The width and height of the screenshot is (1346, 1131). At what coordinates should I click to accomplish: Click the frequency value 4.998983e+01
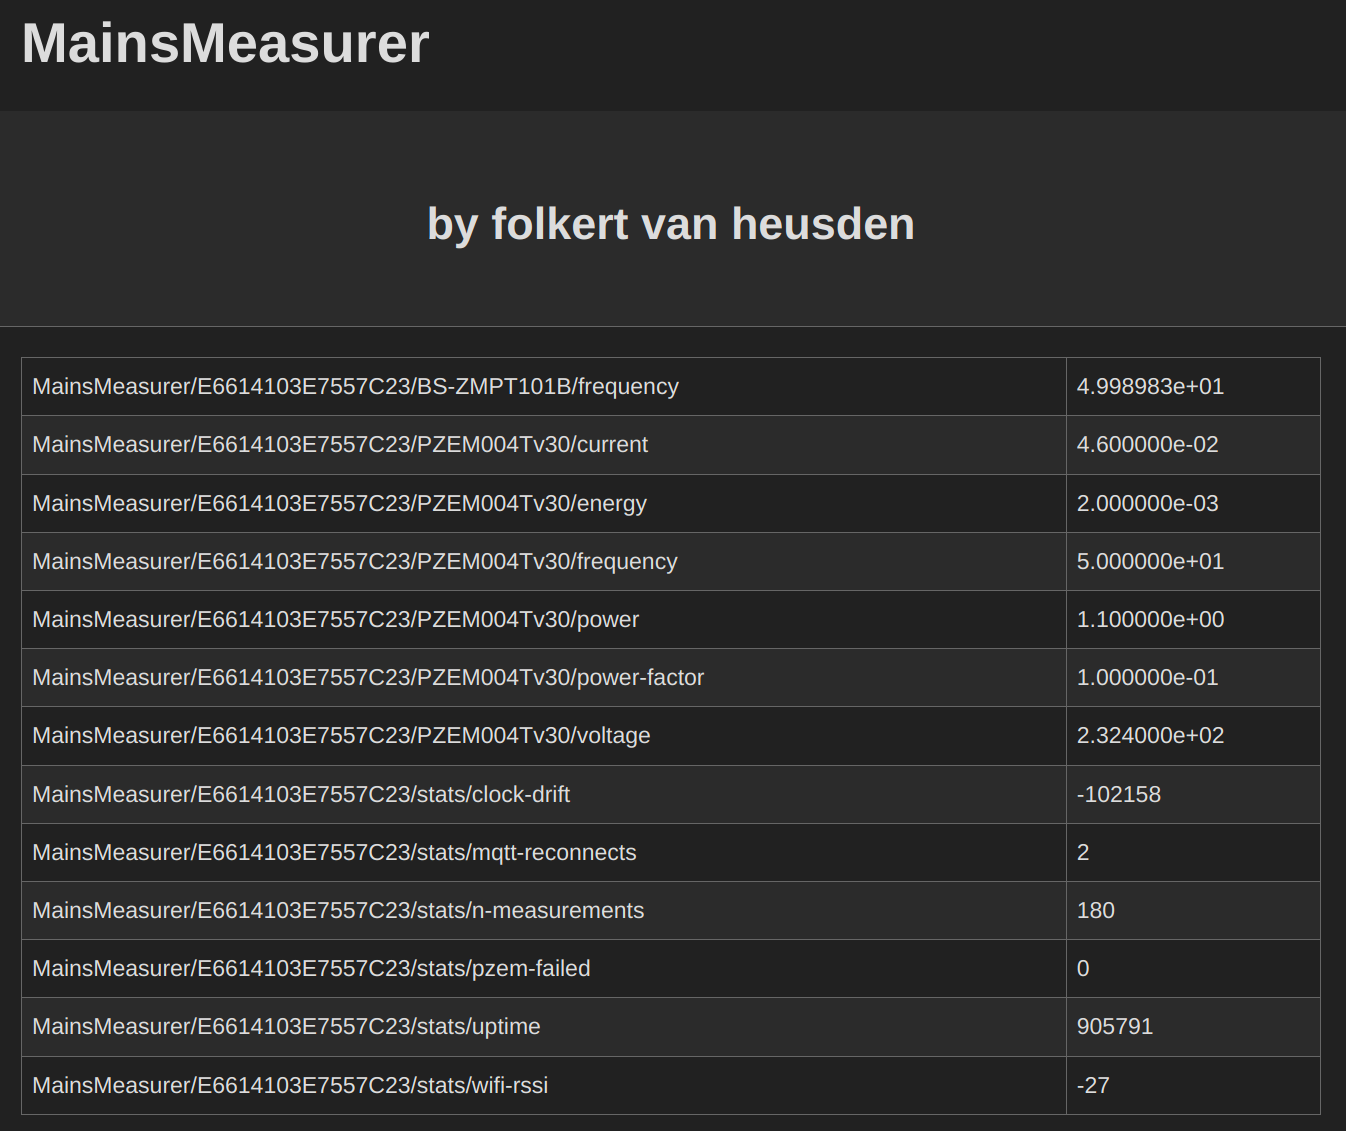pos(1150,387)
